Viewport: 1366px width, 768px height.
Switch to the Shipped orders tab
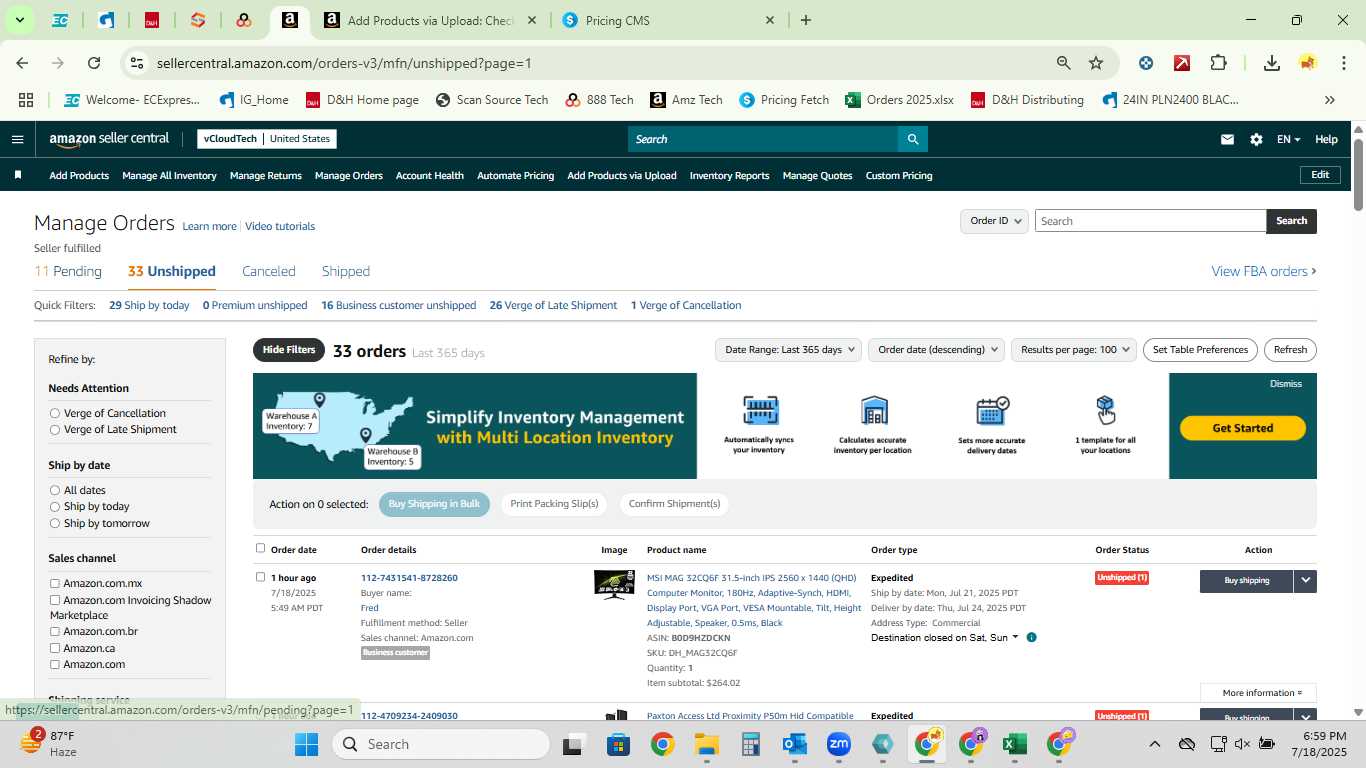click(346, 271)
